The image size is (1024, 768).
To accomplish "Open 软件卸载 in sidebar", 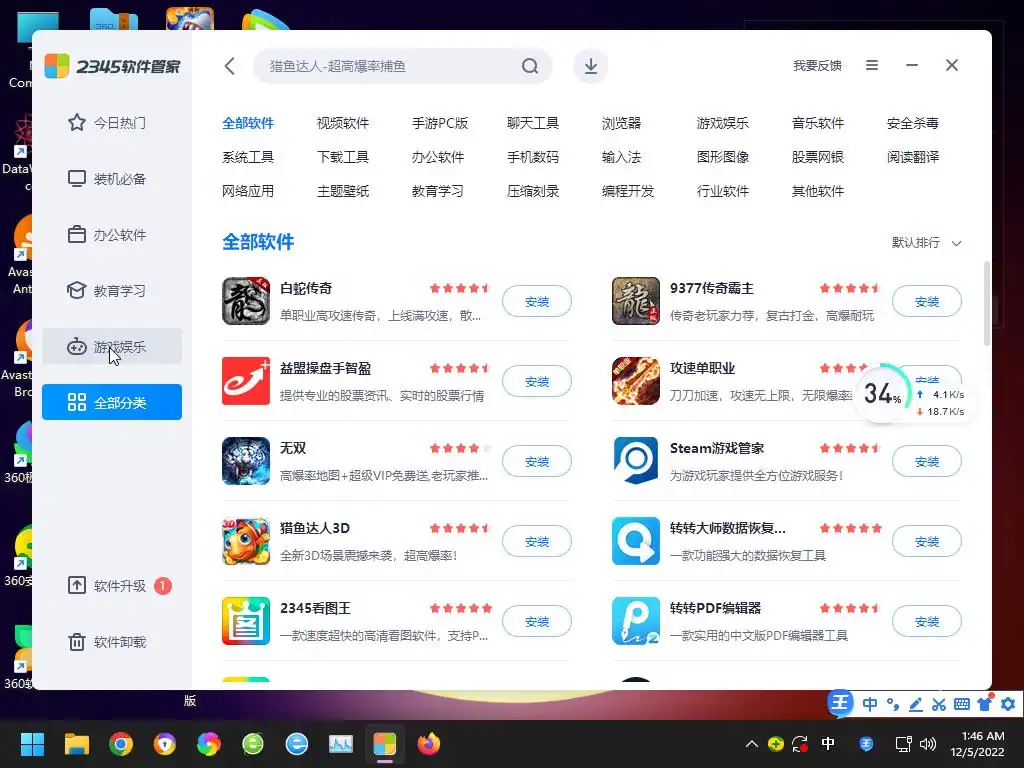I will pos(112,642).
